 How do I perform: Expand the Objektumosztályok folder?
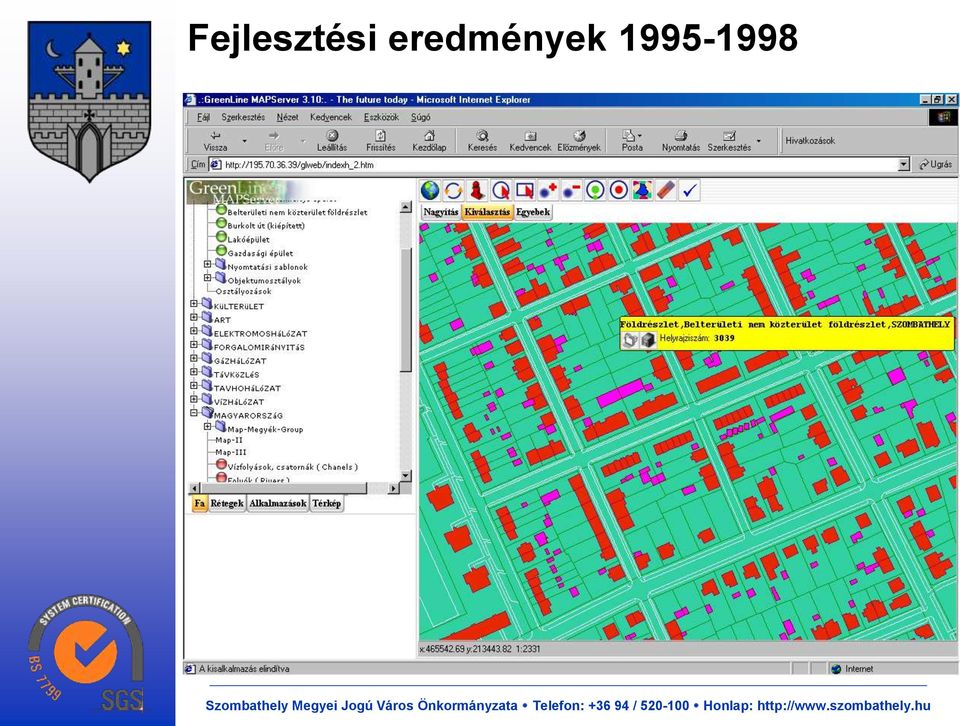point(208,278)
